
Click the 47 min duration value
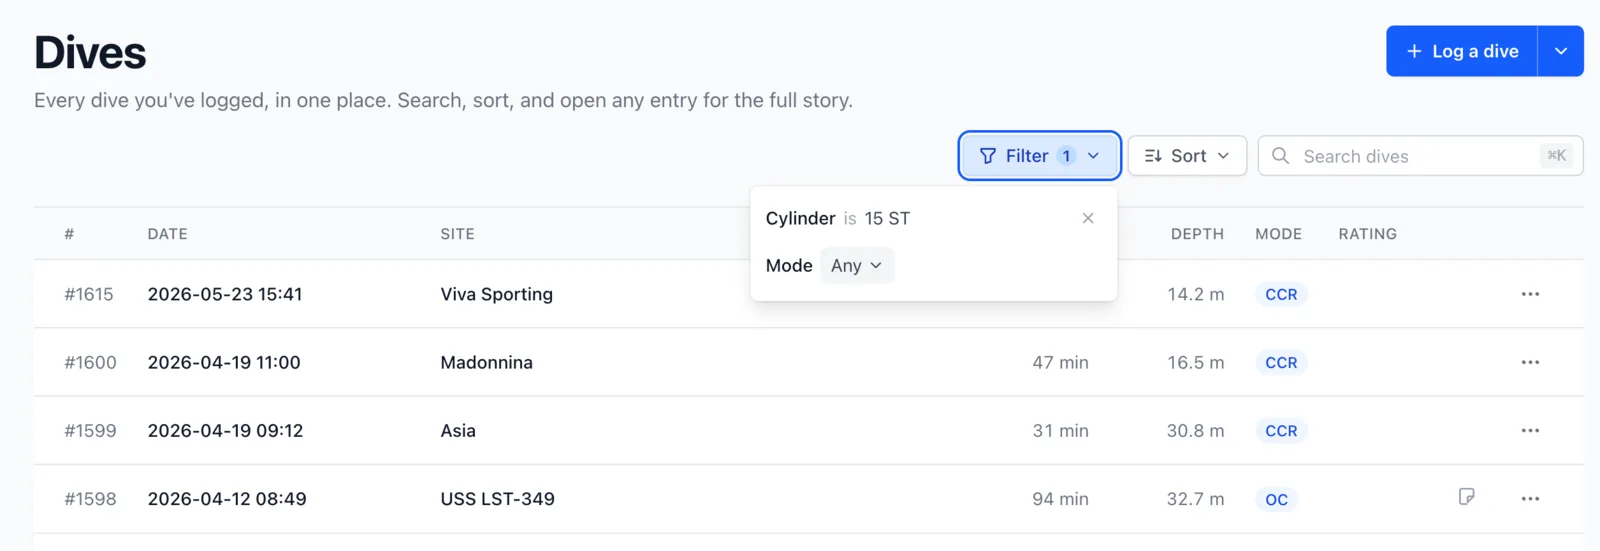point(1060,362)
